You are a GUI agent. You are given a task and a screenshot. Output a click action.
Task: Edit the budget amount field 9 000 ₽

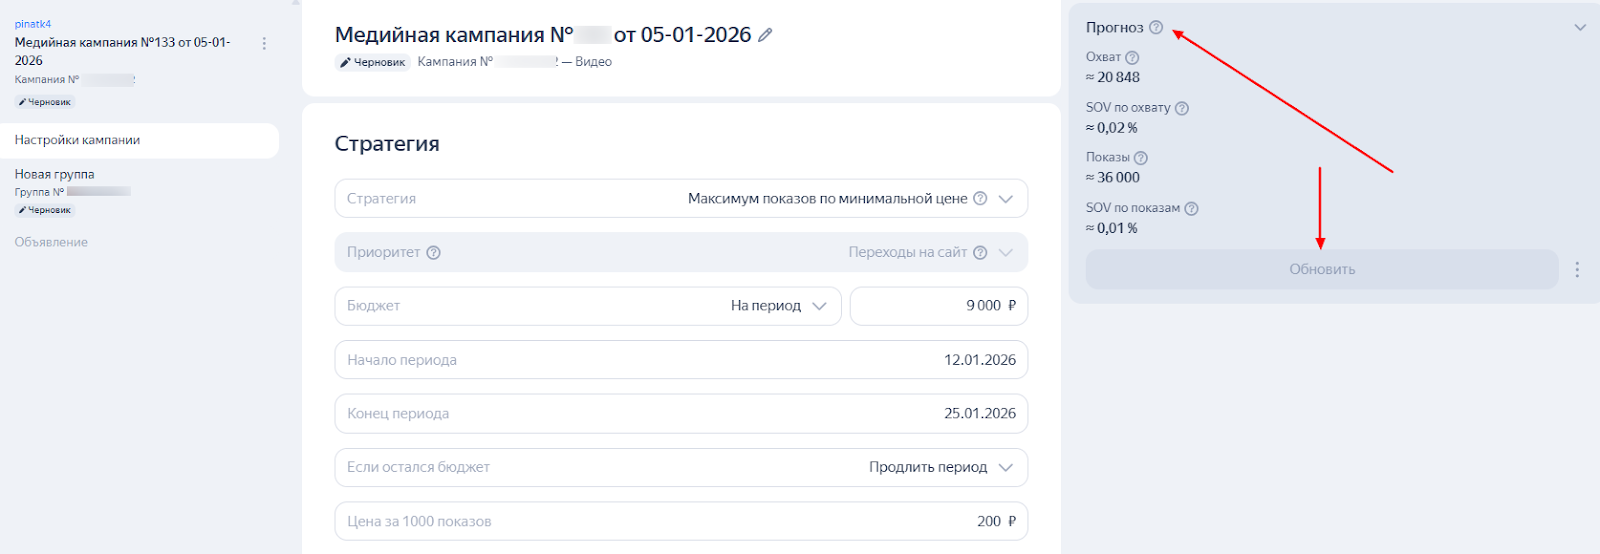tap(938, 306)
